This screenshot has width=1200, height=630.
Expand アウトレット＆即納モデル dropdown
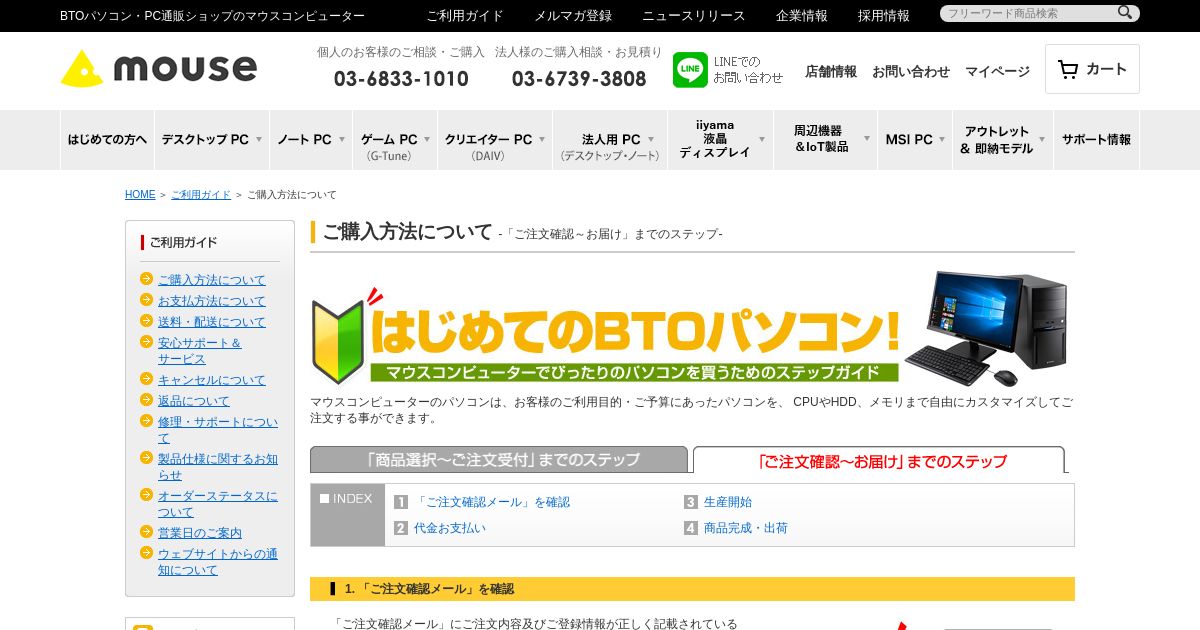1003,140
